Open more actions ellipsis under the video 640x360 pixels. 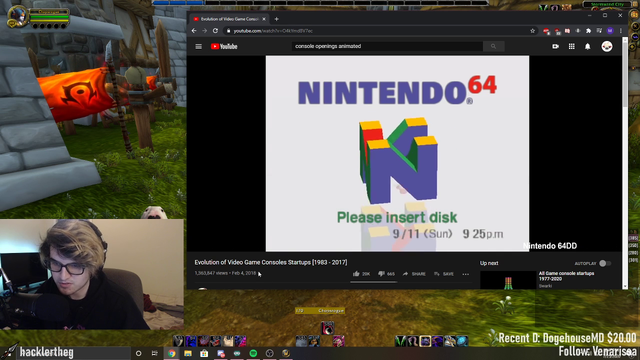[x=466, y=274]
